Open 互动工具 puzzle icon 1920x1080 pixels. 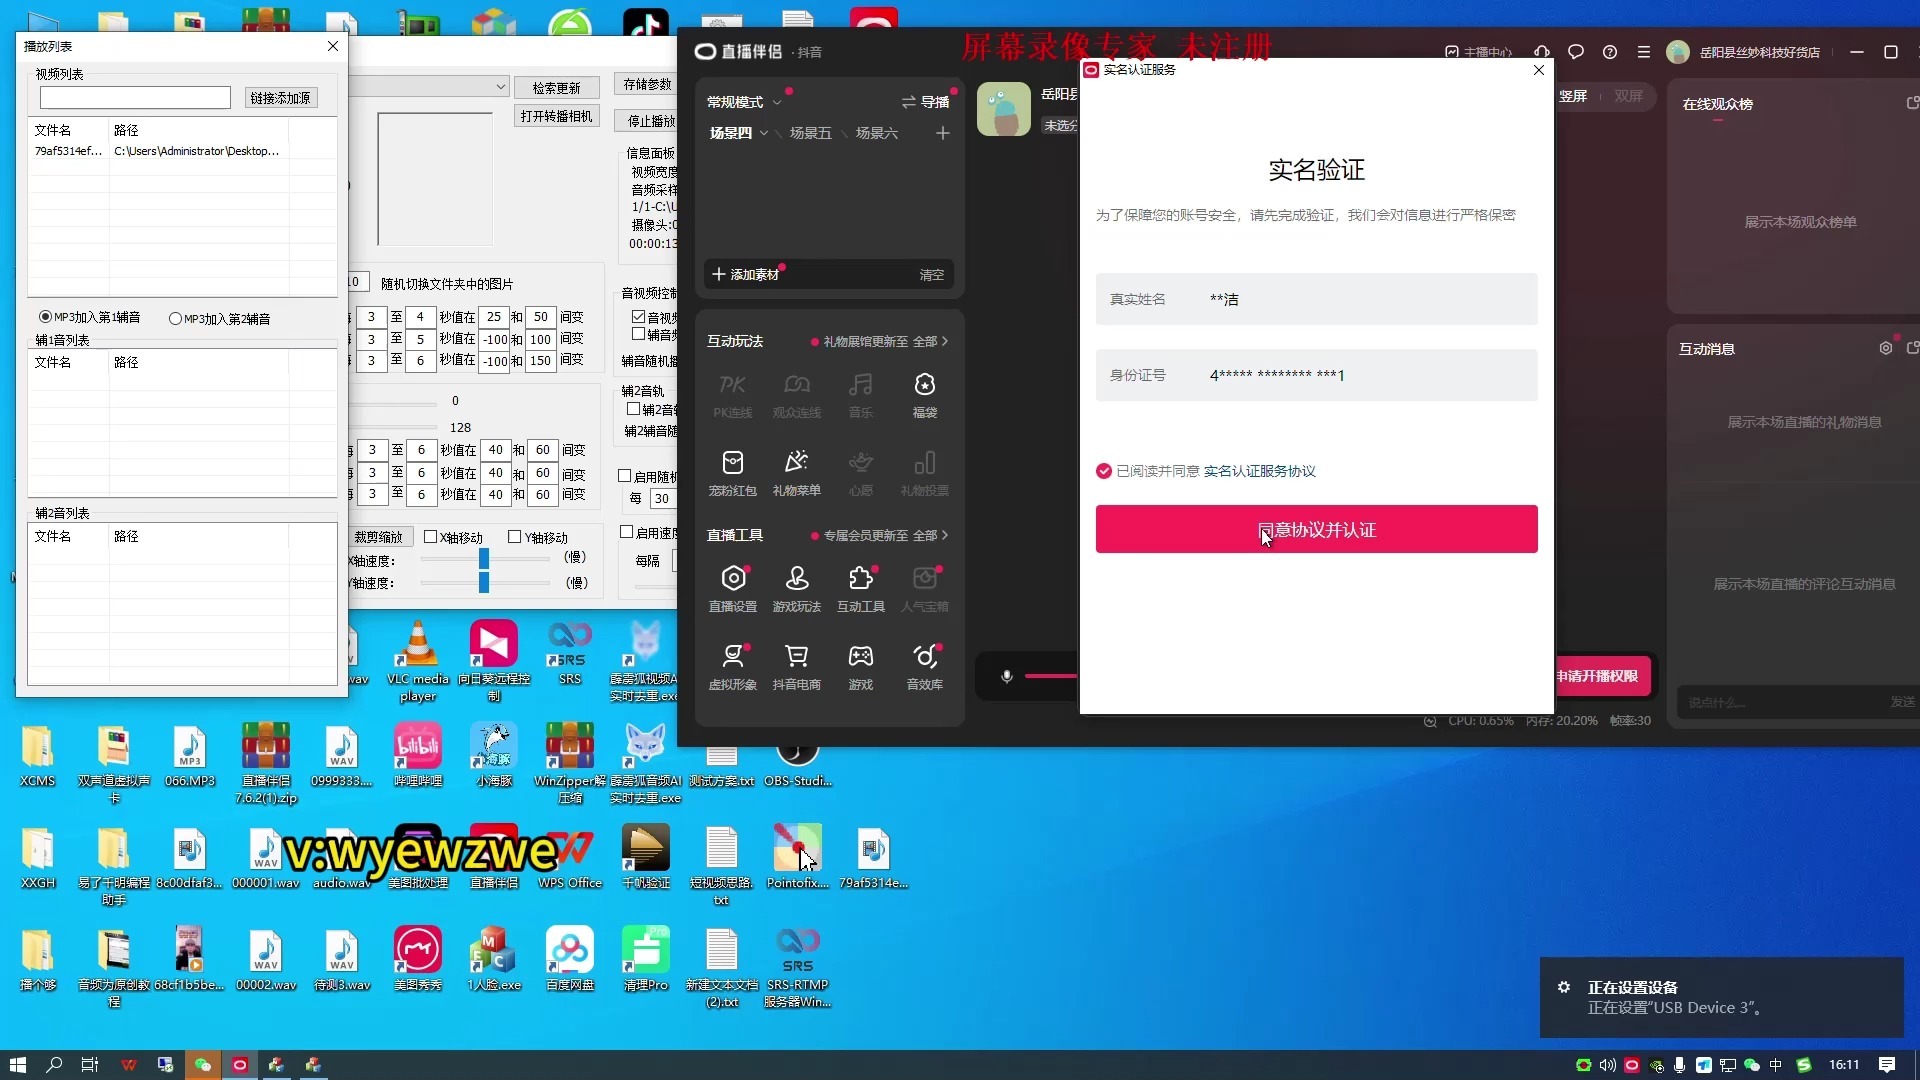click(860, 589)
